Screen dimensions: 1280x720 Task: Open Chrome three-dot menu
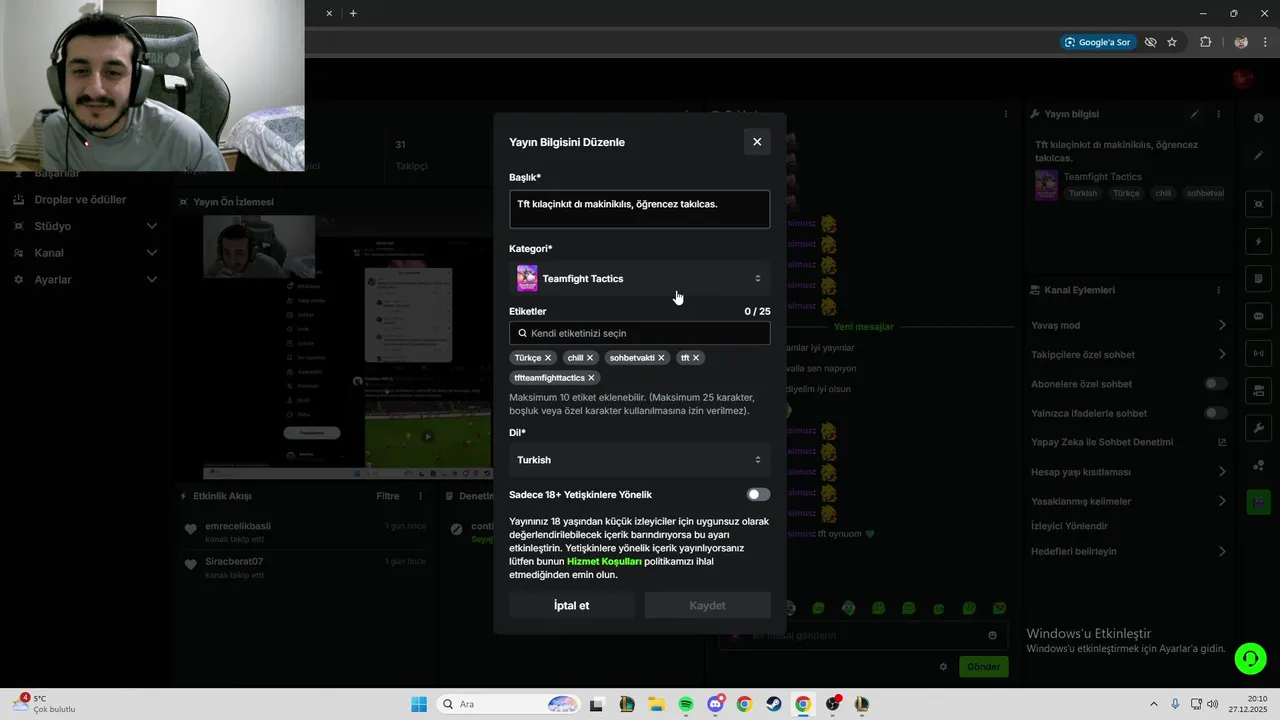1265,42
